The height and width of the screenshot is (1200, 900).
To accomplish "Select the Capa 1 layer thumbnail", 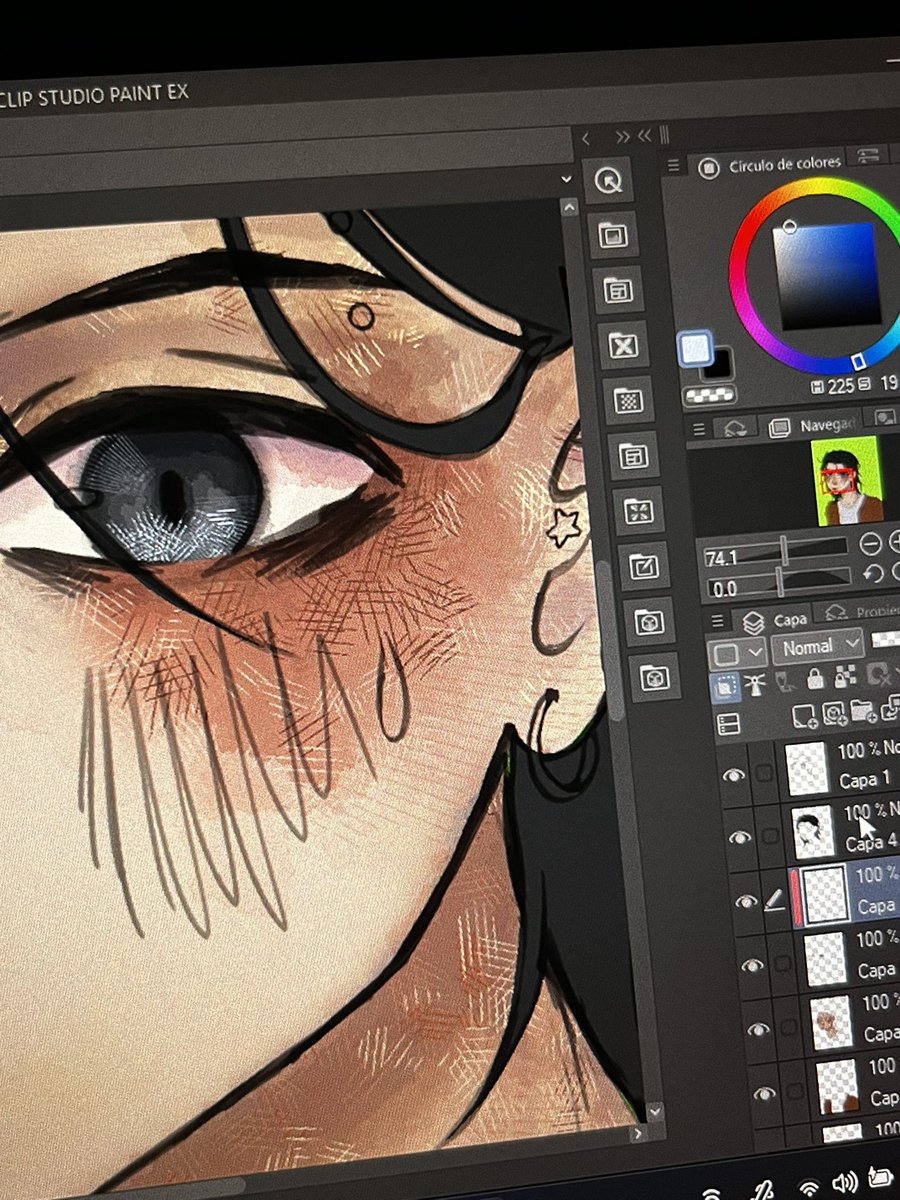I will point(806,767).
